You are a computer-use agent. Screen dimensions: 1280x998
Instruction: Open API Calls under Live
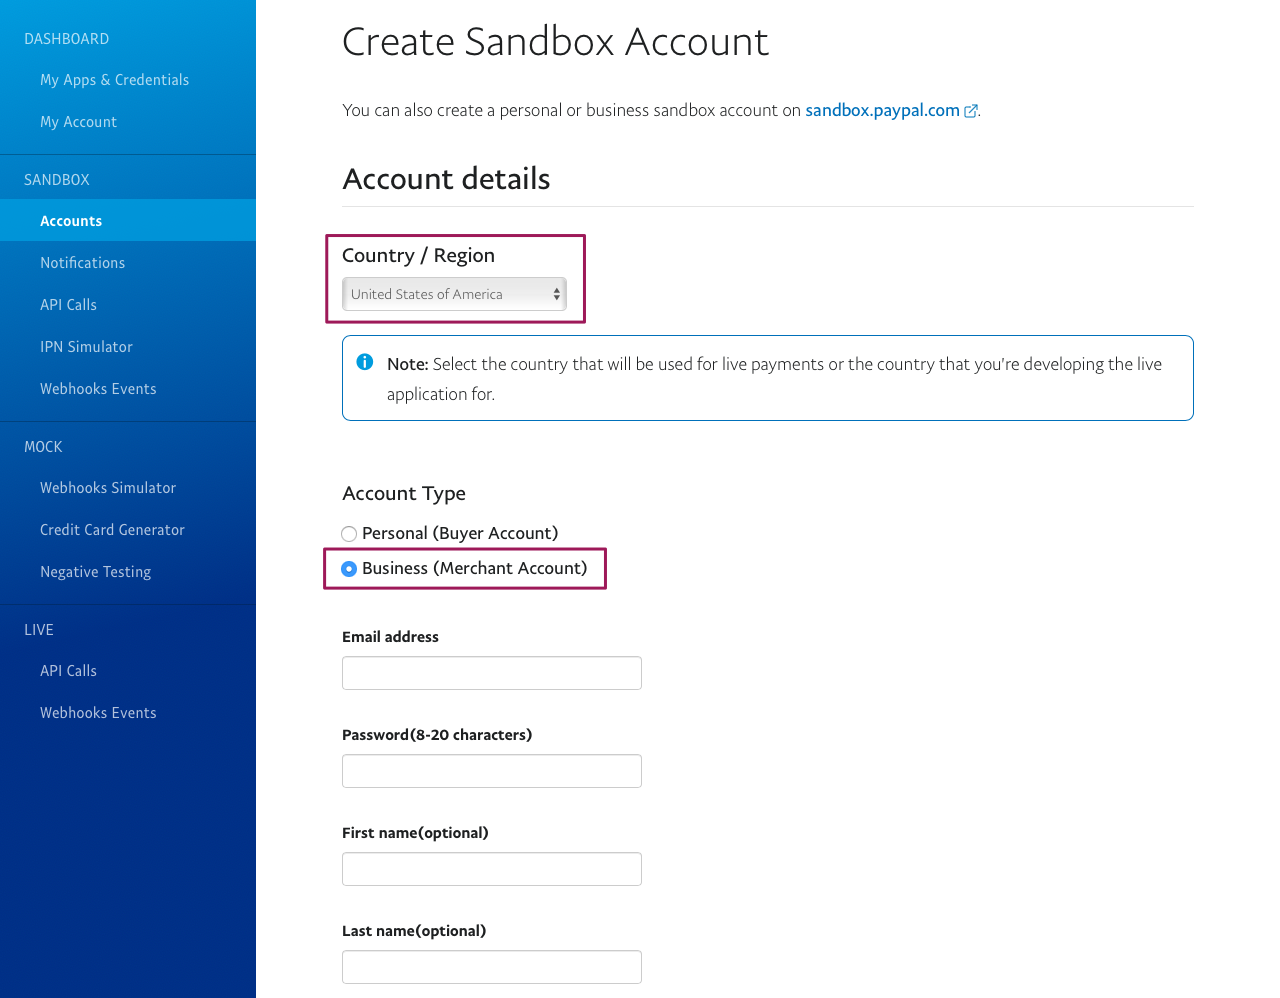click(x=68, y=671)
